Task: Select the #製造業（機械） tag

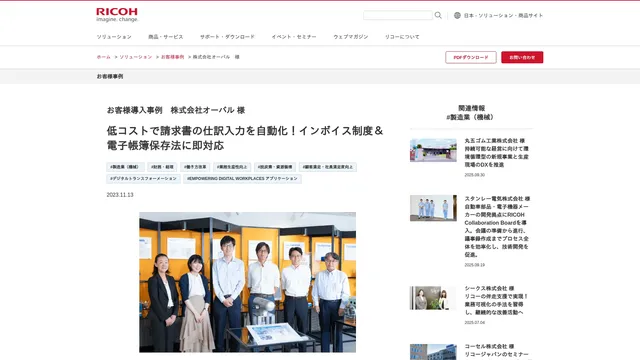Action: pyautogui.click(x=125, y=167)
